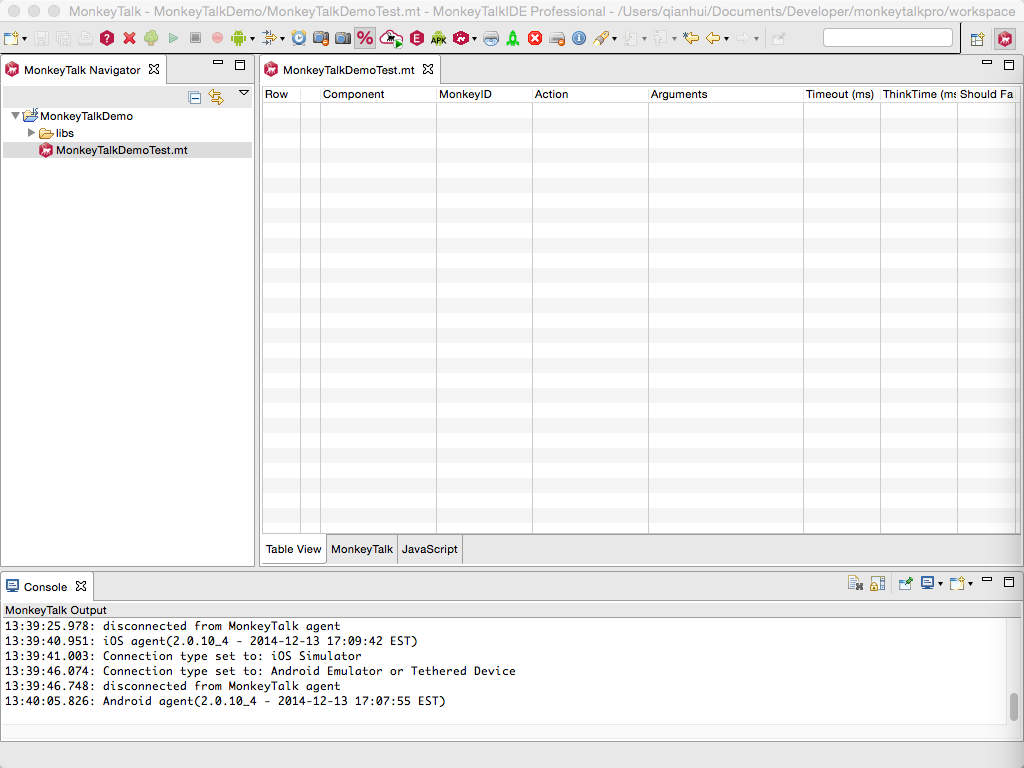1024x768 pixels.
Task: Click the red hexagon monkey wave icon
Action: (x=461, y=39)
